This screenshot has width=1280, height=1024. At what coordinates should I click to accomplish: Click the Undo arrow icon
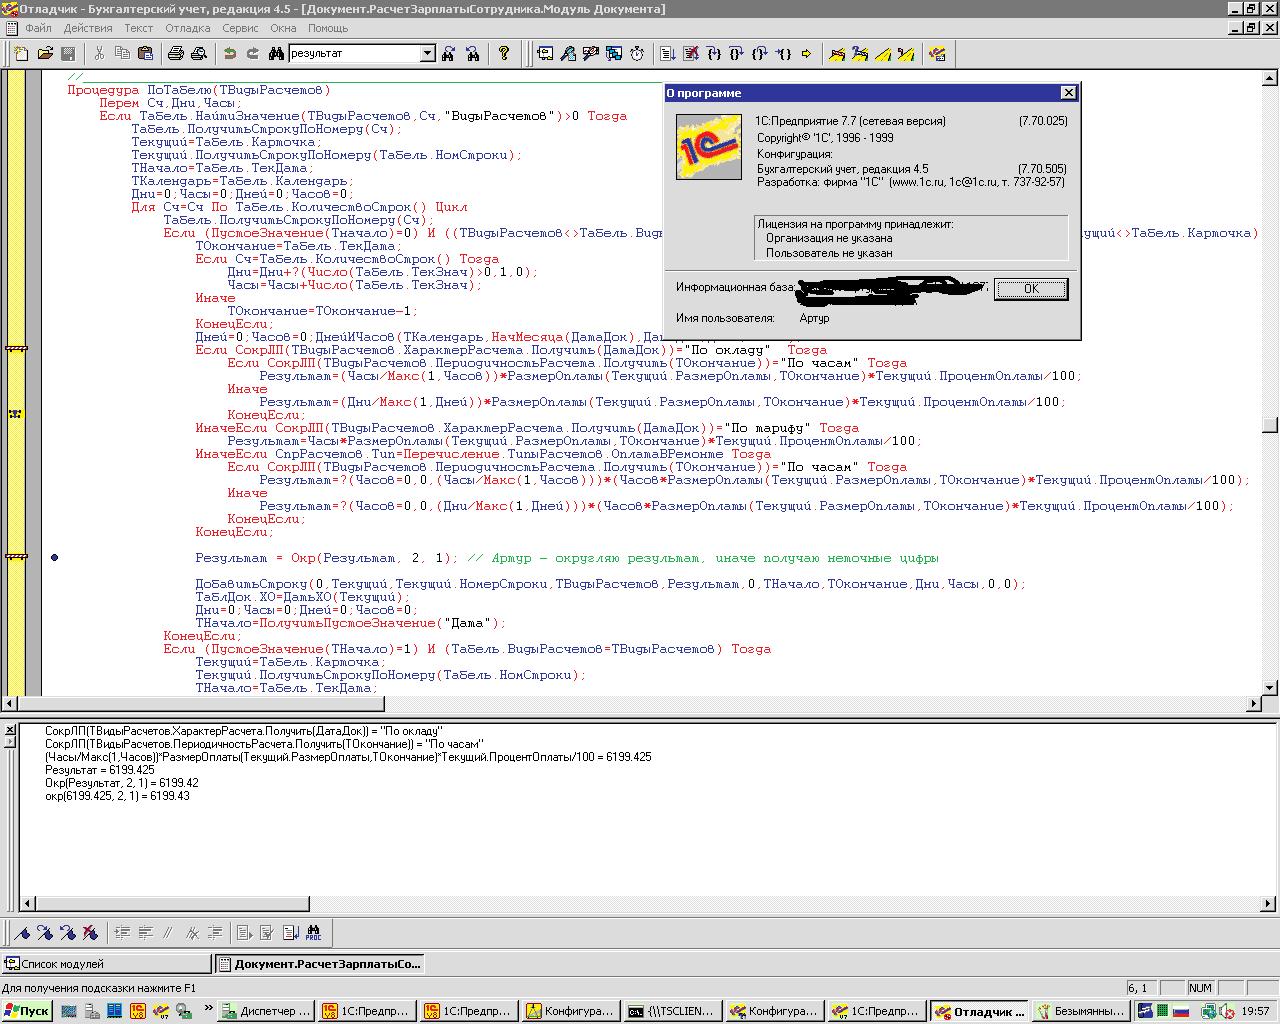[x=230, y=54]
